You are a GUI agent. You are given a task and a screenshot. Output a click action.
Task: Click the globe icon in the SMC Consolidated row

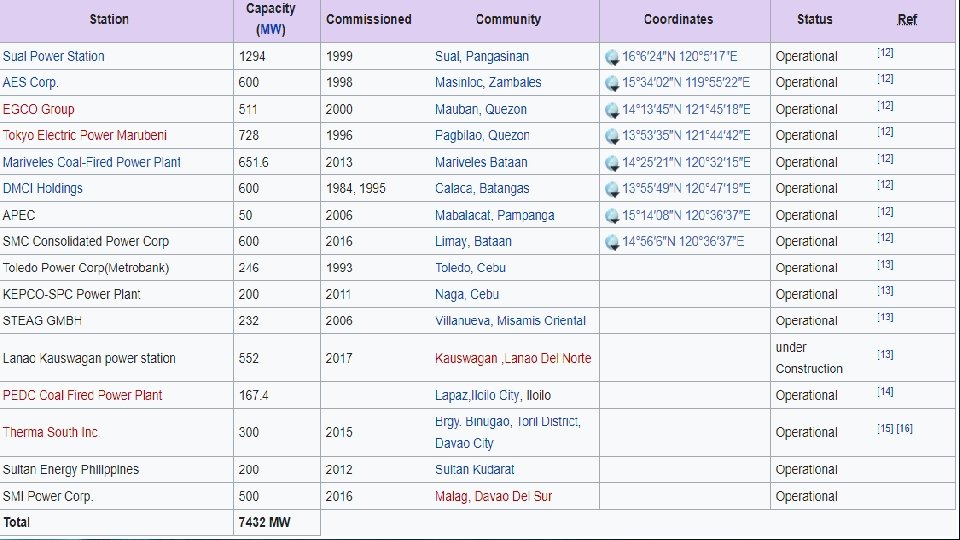click(612, 242)
